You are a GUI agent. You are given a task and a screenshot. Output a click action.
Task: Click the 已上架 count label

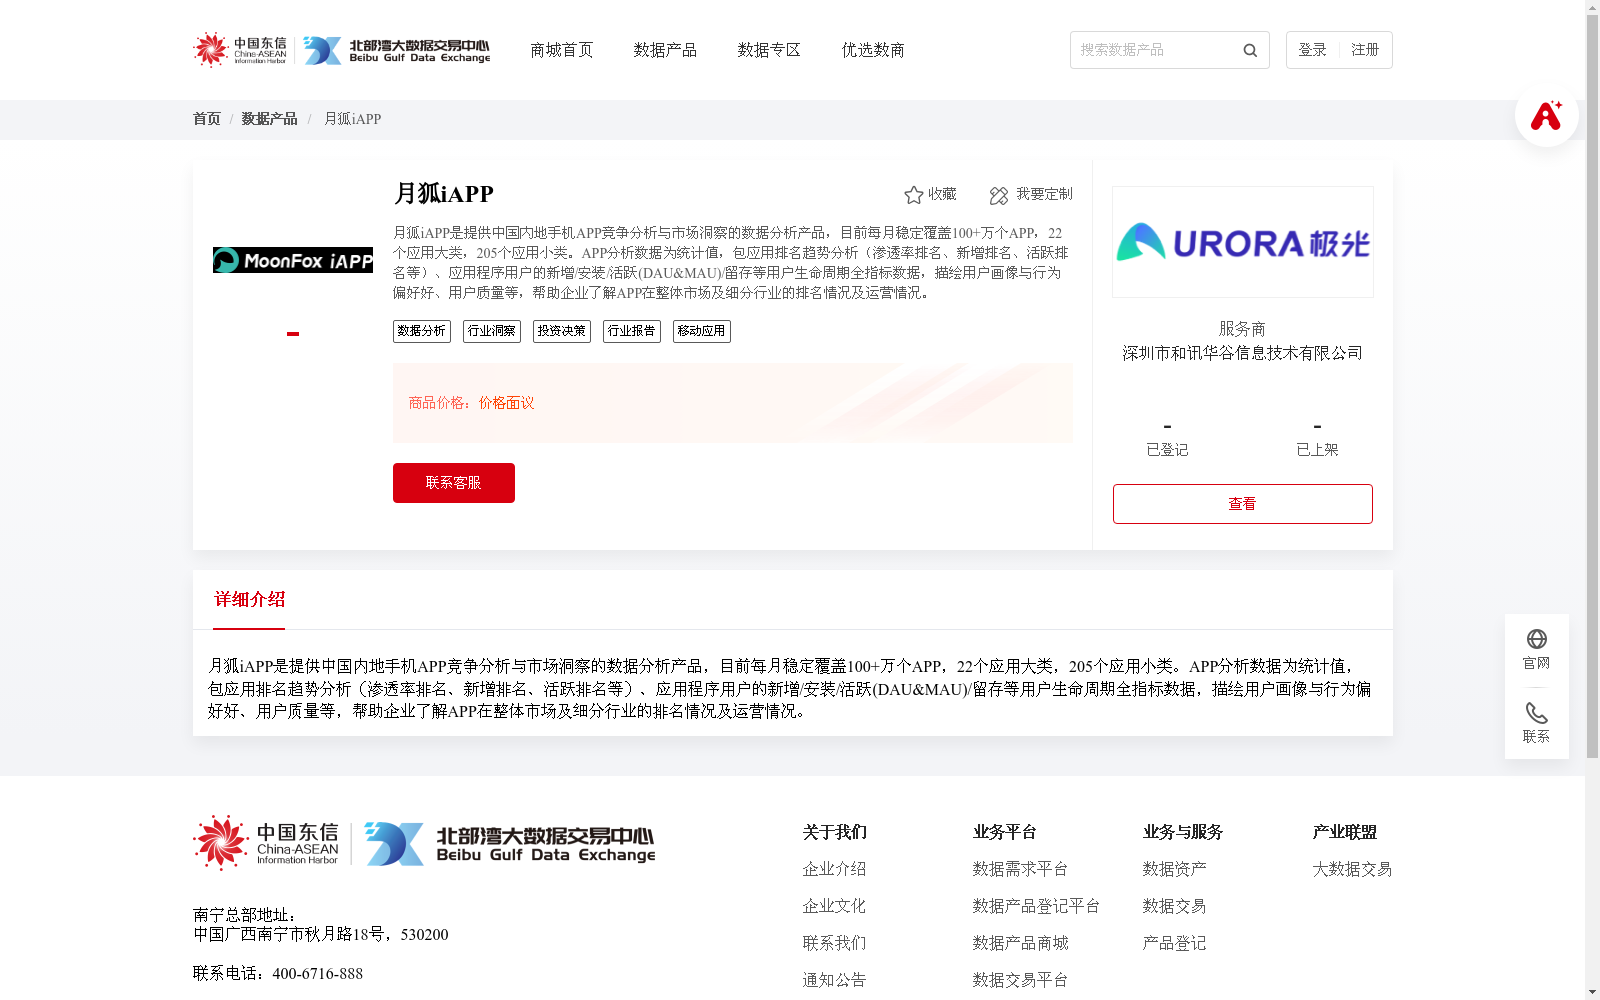(1317, 450)
